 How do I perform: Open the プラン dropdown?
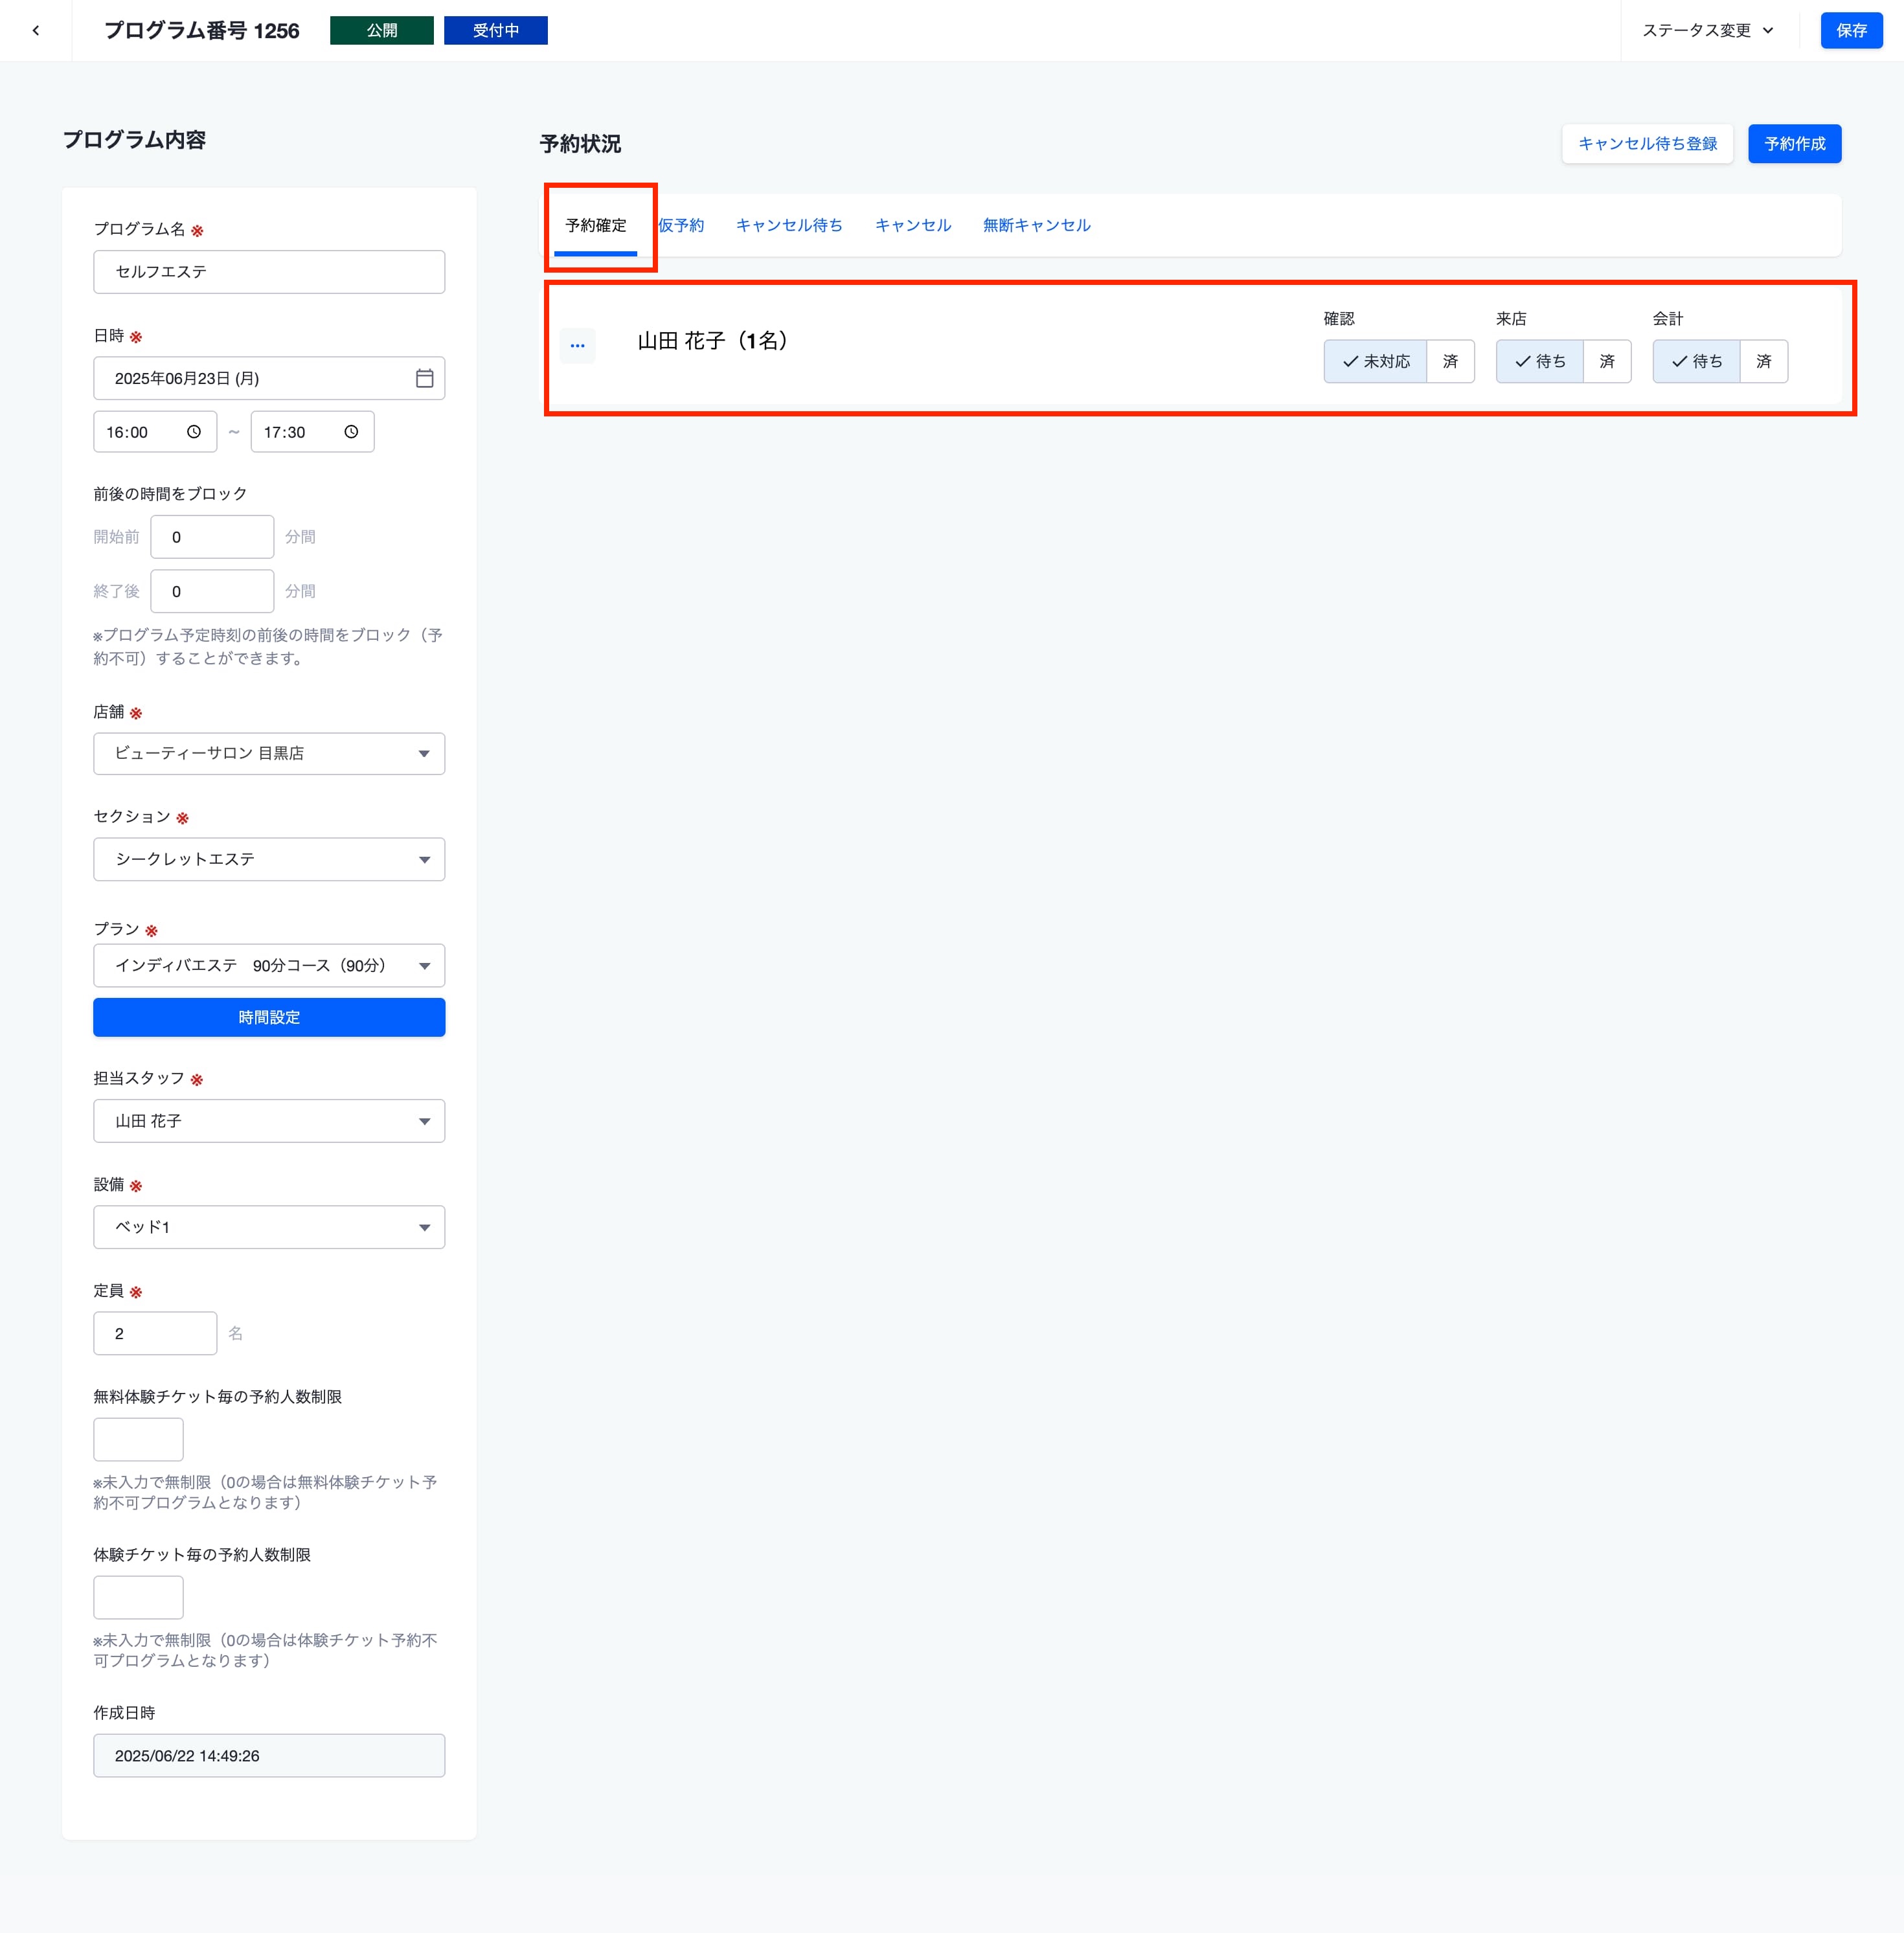(269, 965)
